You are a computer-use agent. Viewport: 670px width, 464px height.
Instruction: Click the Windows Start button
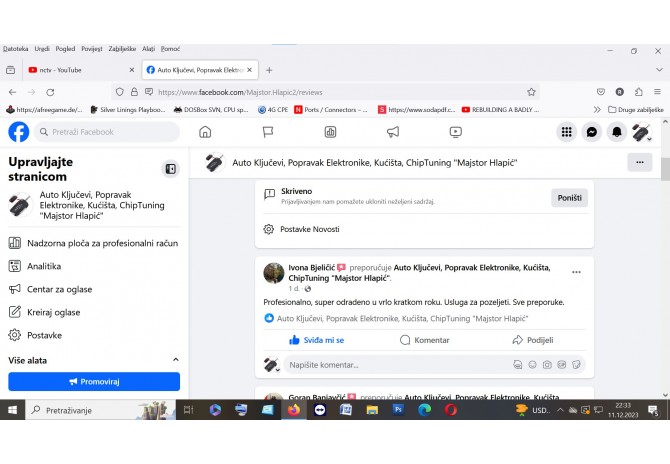tap(12, 410)
